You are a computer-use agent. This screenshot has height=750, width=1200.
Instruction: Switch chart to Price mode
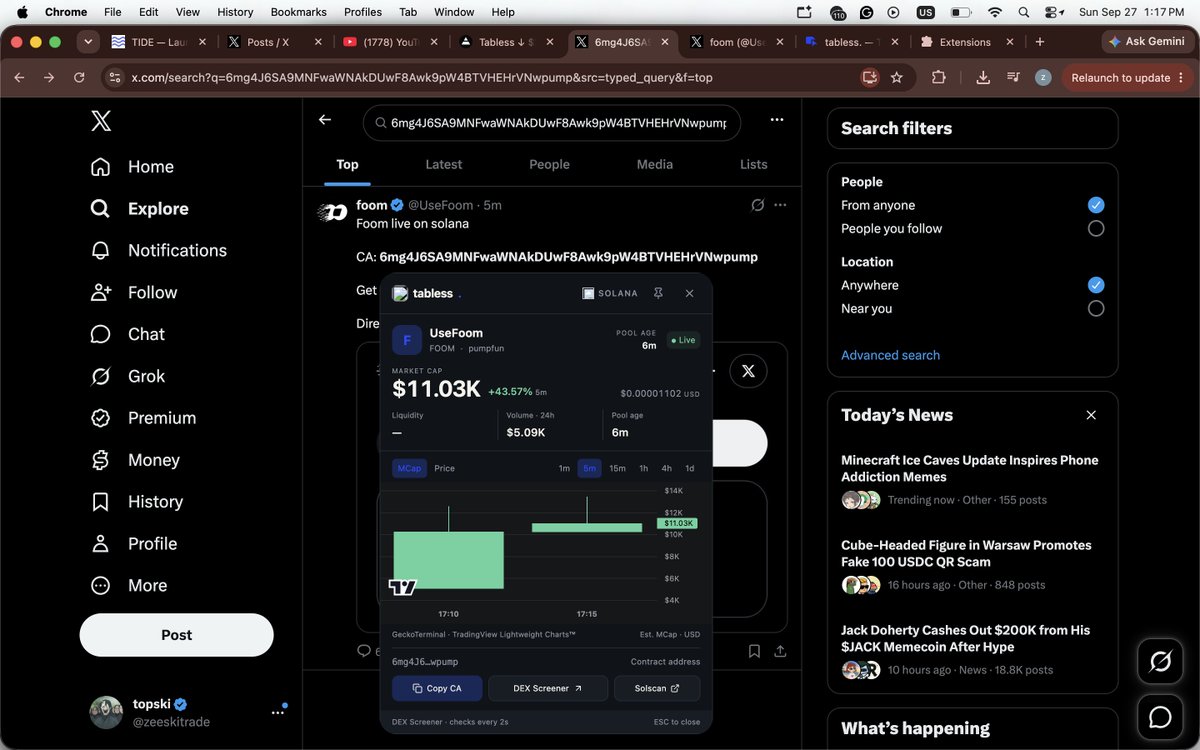pyautogui.click(x=444, y=468)
